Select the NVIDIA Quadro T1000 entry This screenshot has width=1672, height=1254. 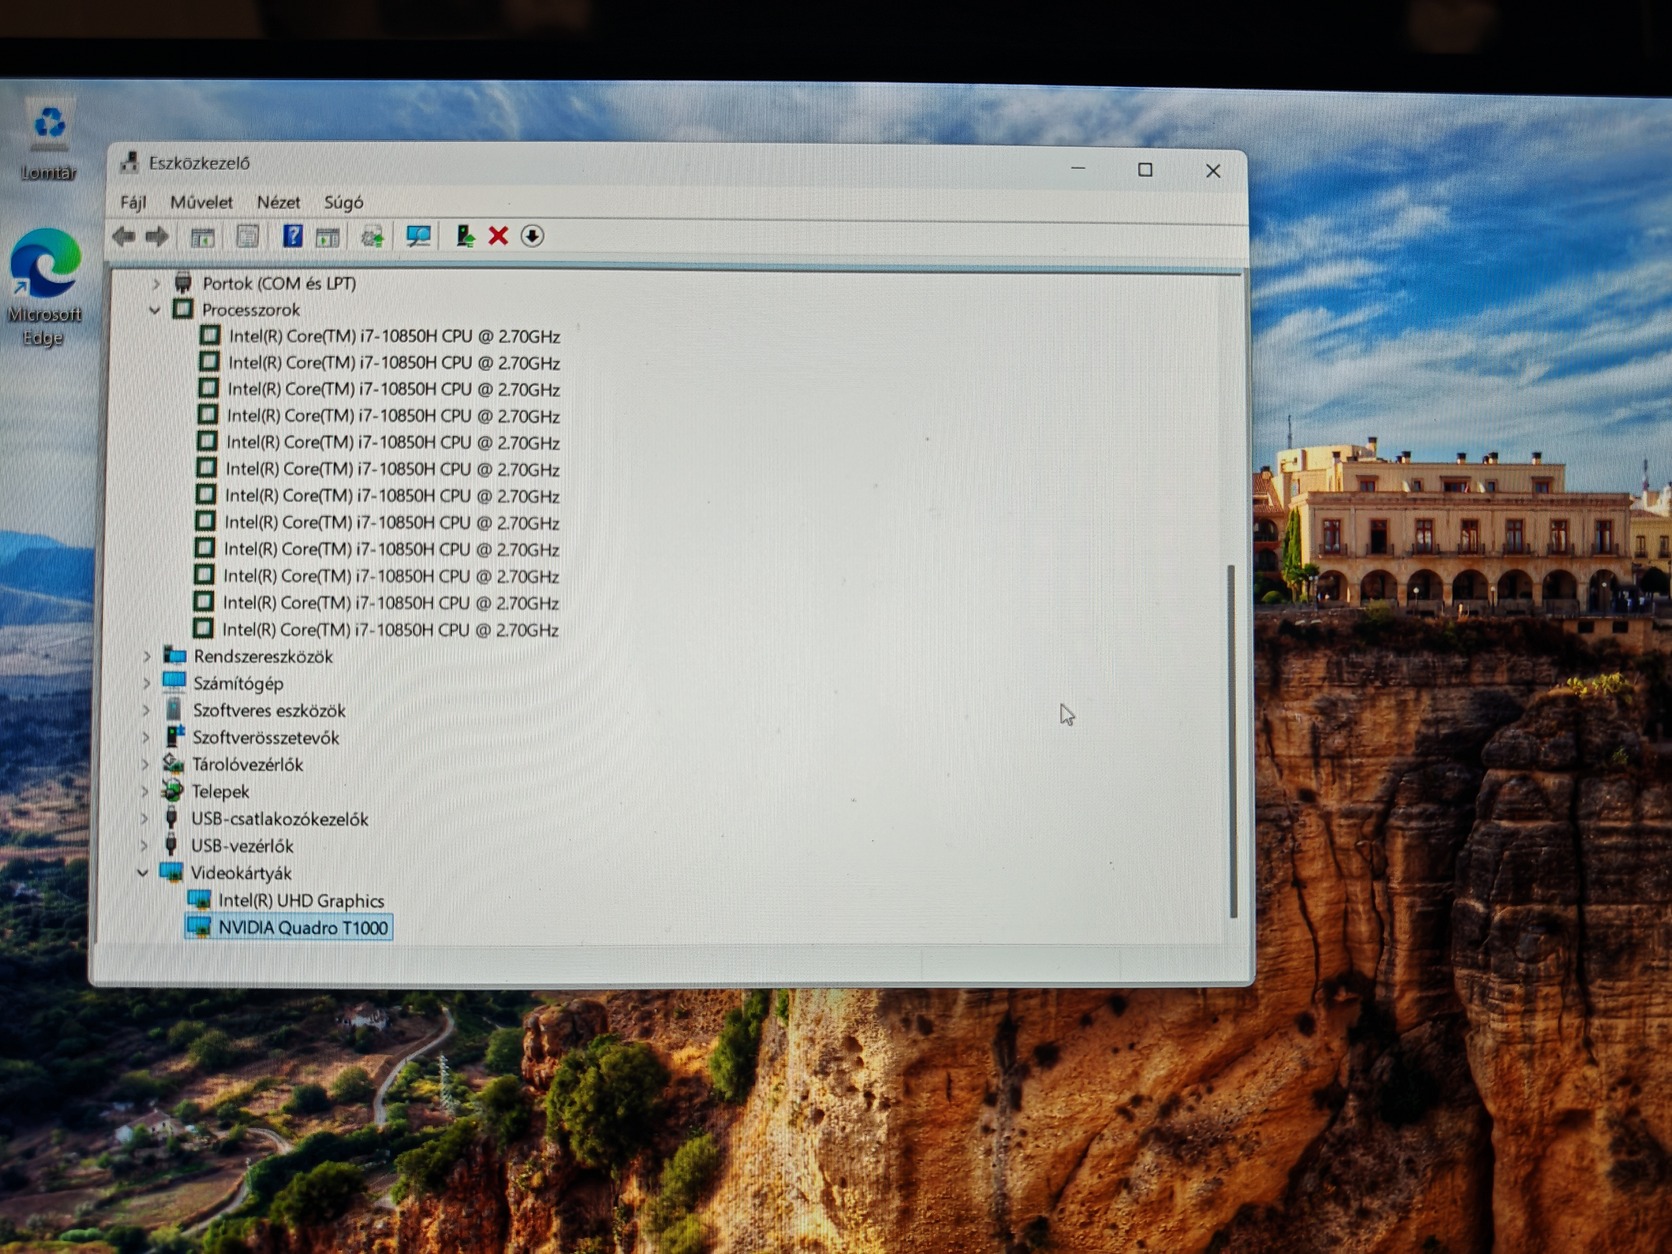[289, 928]
